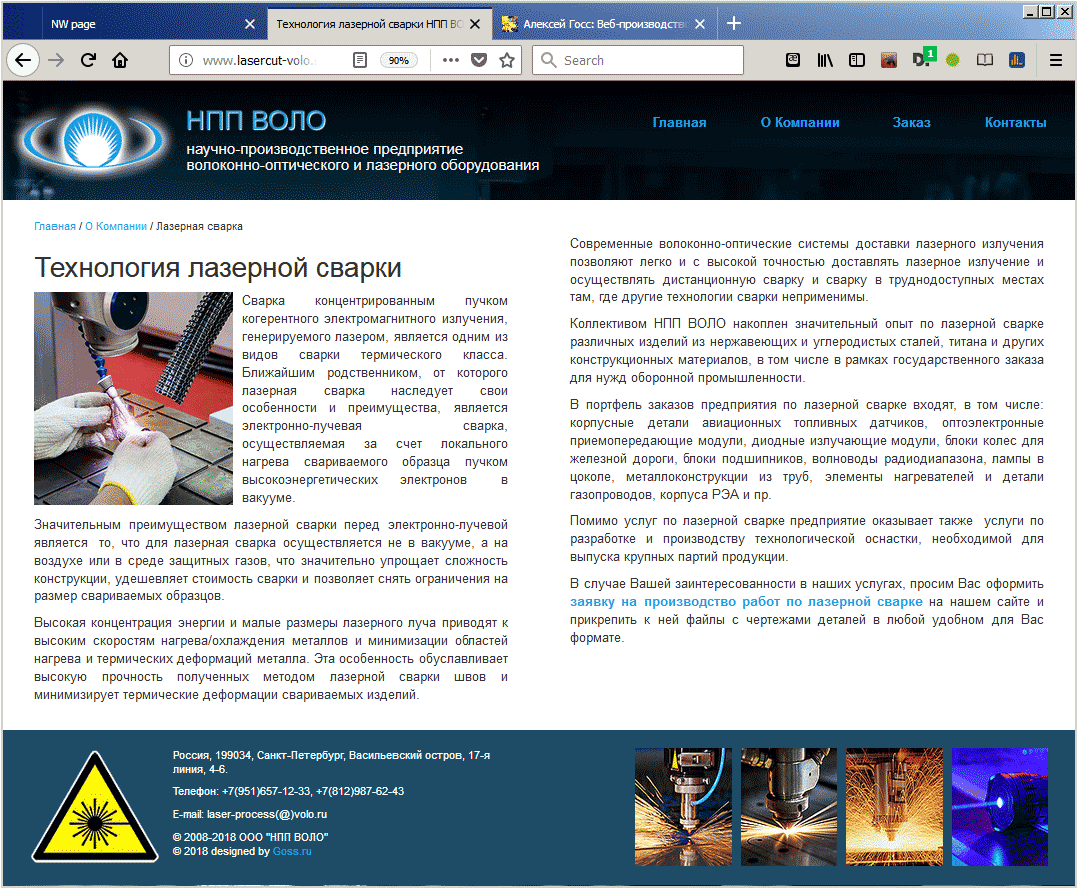Close the Алексей Госс tab
The image size is (1077, 888).
(699, 24)
